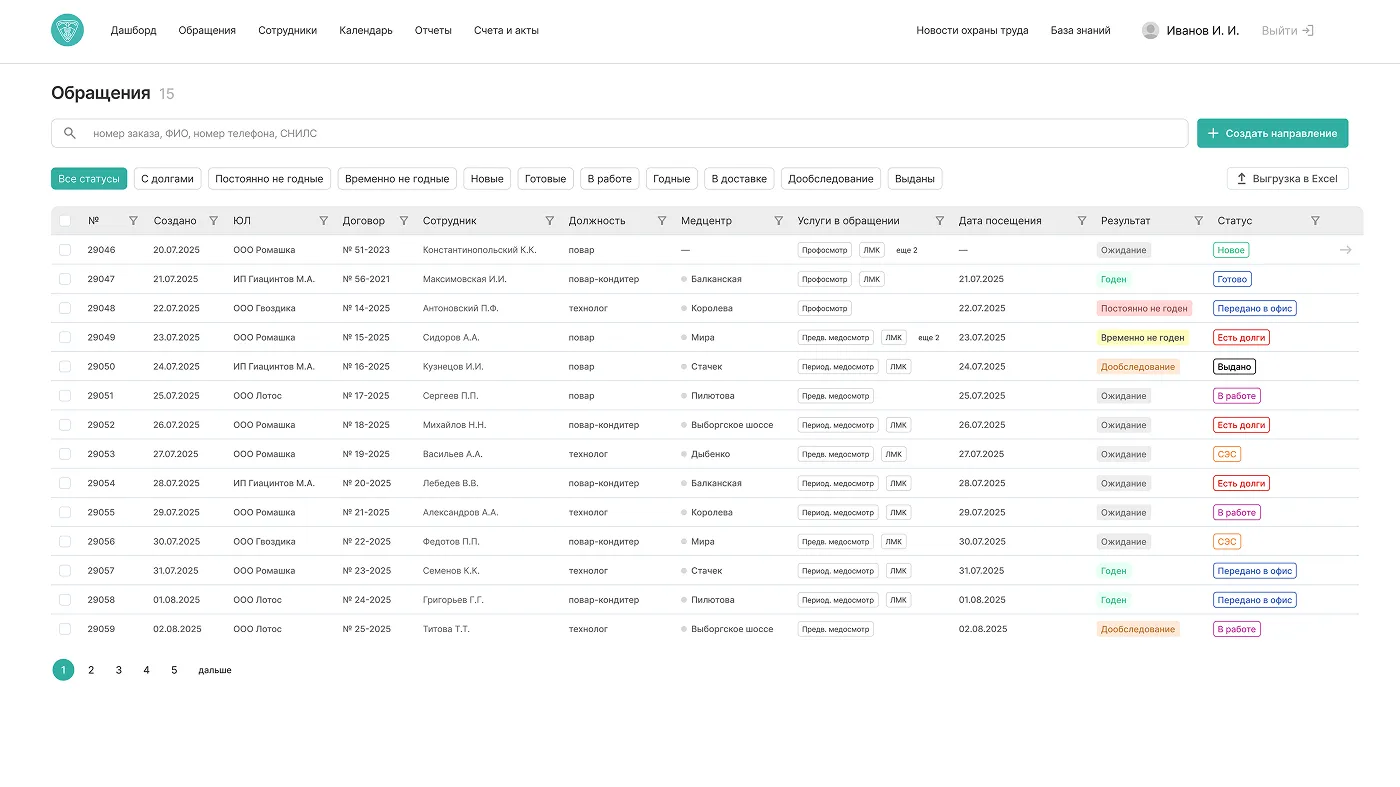Click the «Создать направление» button
Viewport: 1400px width, 787px height.
pyautogui.click(x=1272, y=133)
